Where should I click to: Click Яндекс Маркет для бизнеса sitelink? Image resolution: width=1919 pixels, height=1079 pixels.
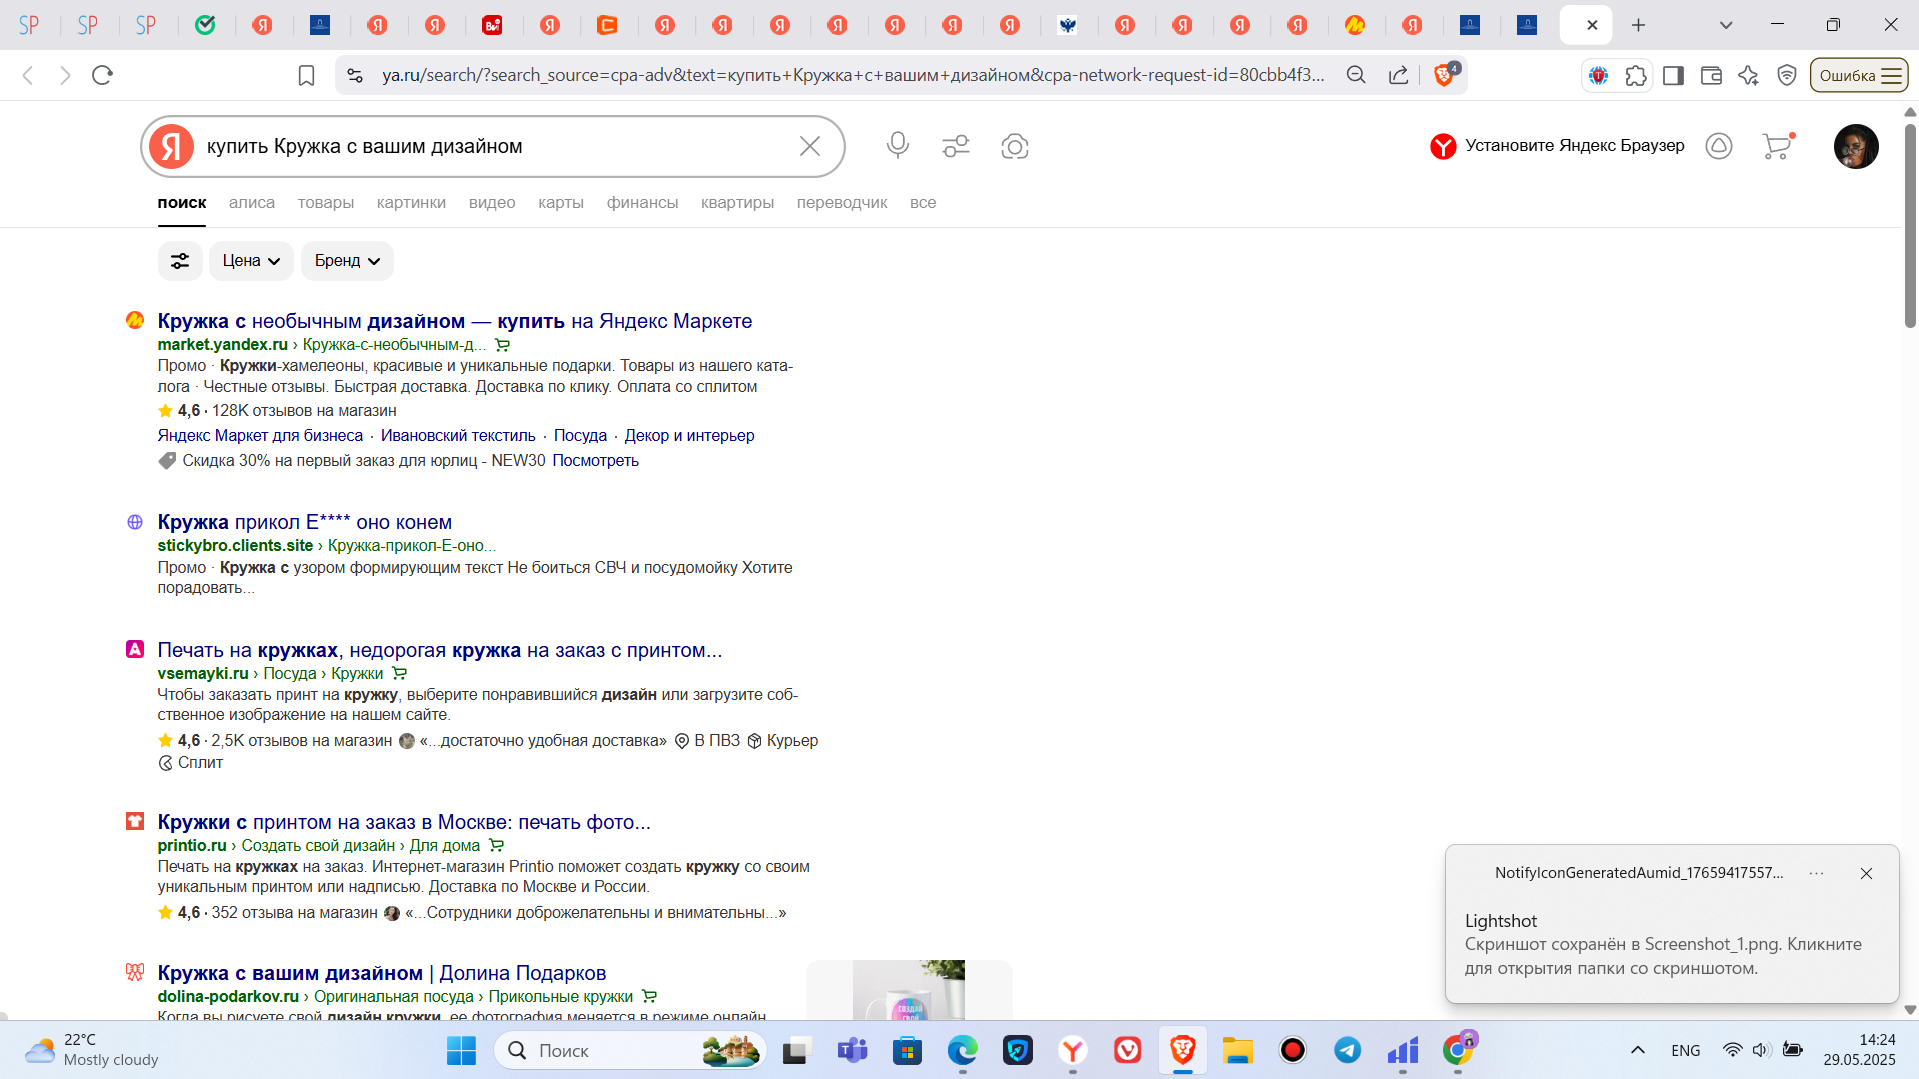260,435
